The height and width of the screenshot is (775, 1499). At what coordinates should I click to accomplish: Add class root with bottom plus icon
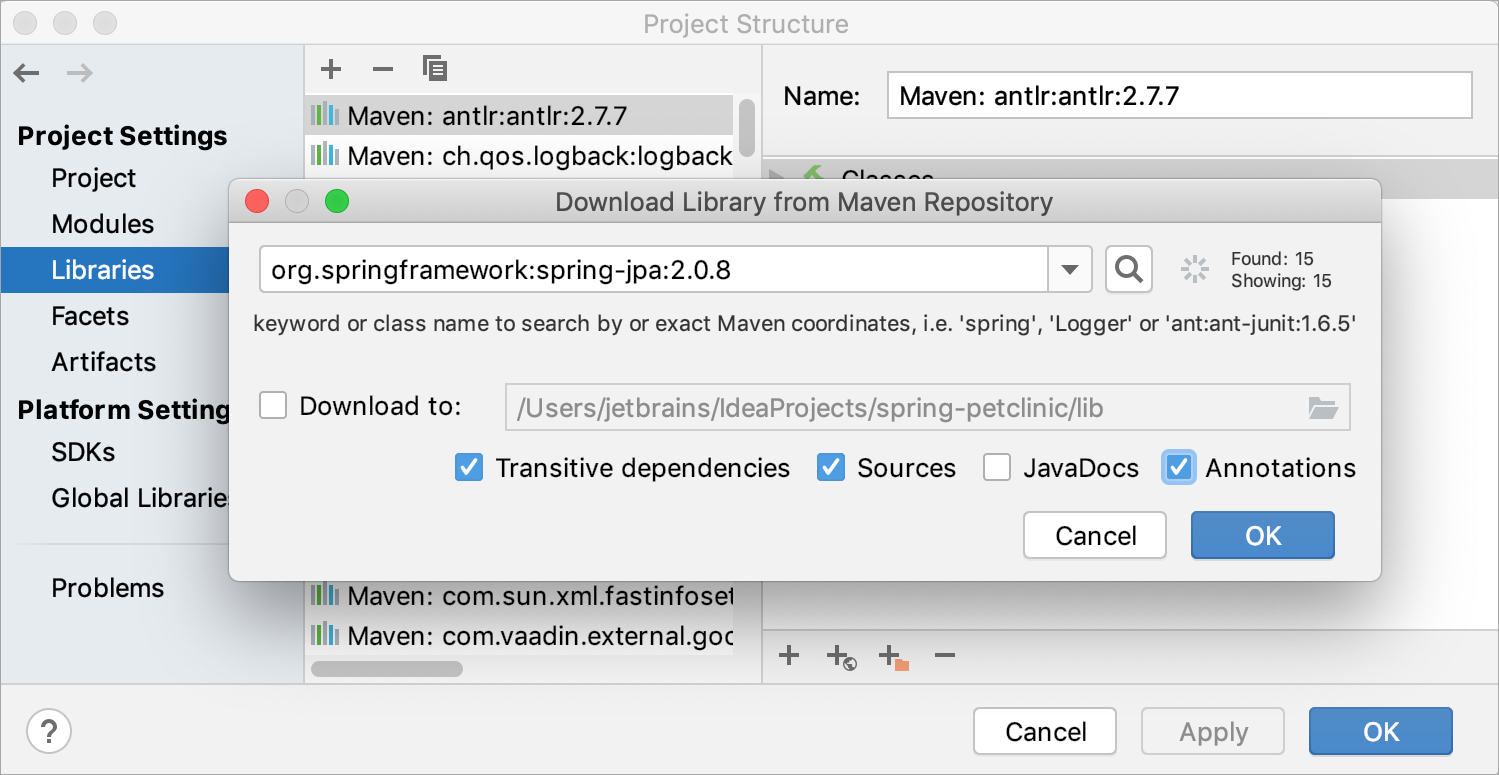(x=789, y=656)
